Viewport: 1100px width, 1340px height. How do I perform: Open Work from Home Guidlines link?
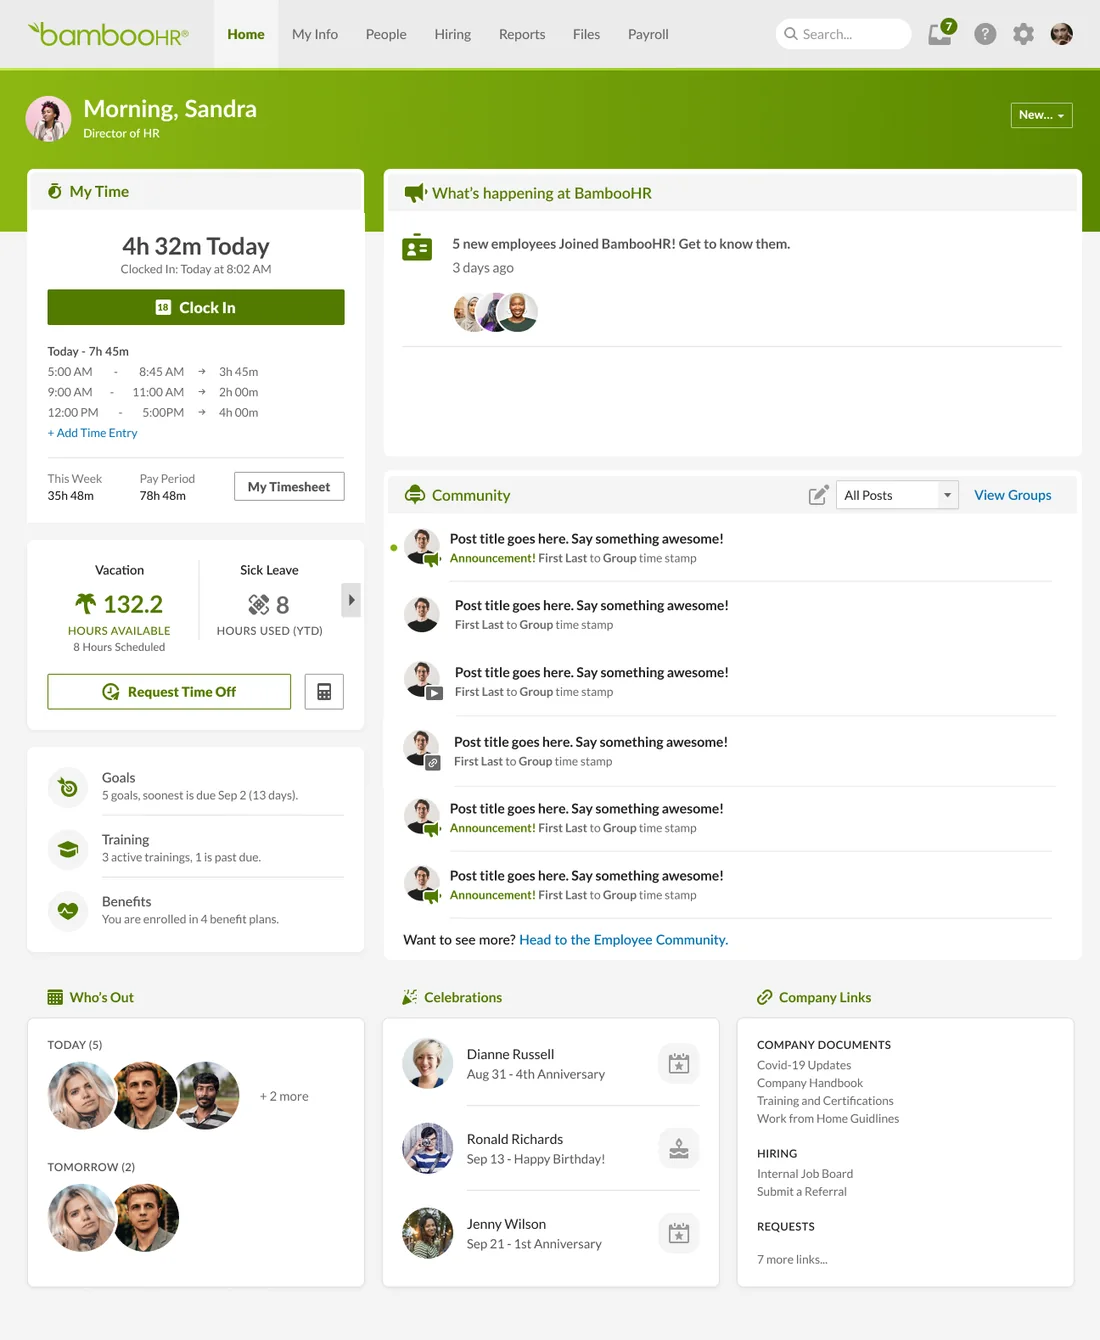pos(828,1119)
